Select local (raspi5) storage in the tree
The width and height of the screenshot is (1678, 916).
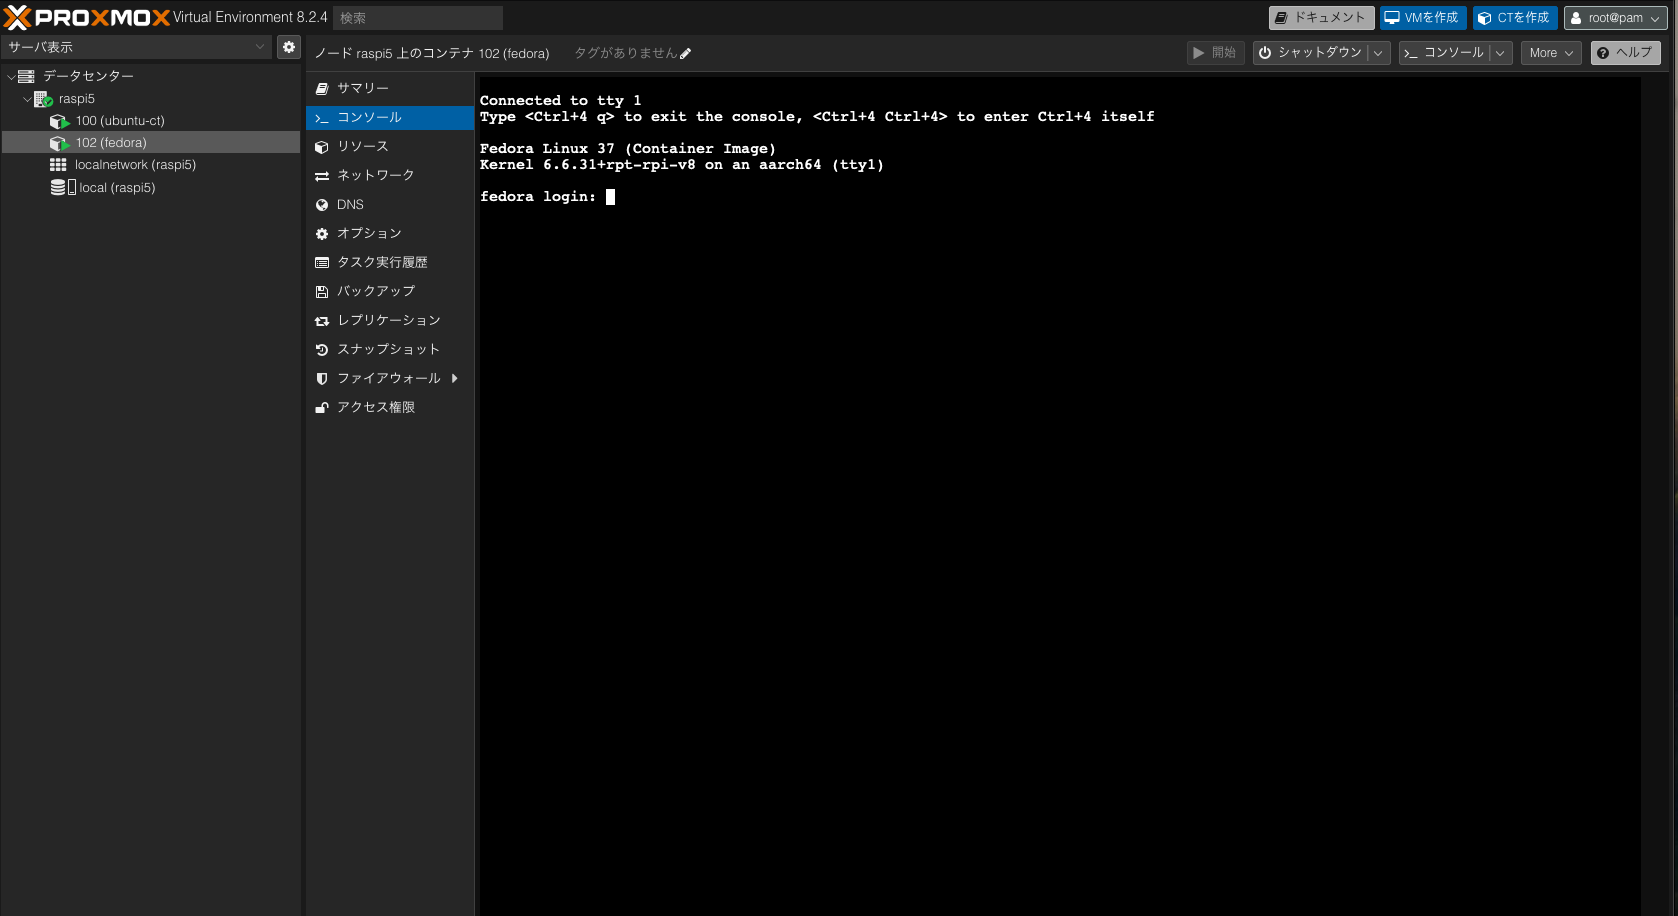pyautogui.click(x=151, y=188)
